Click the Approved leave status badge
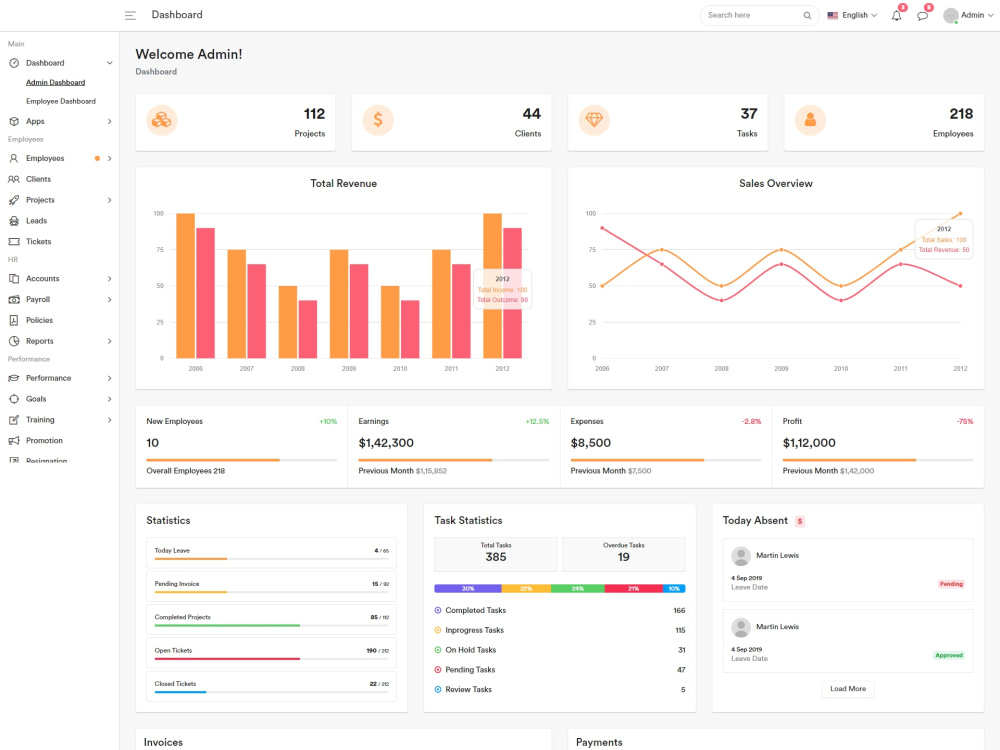1000x750 pixels. tap(949, 656)
